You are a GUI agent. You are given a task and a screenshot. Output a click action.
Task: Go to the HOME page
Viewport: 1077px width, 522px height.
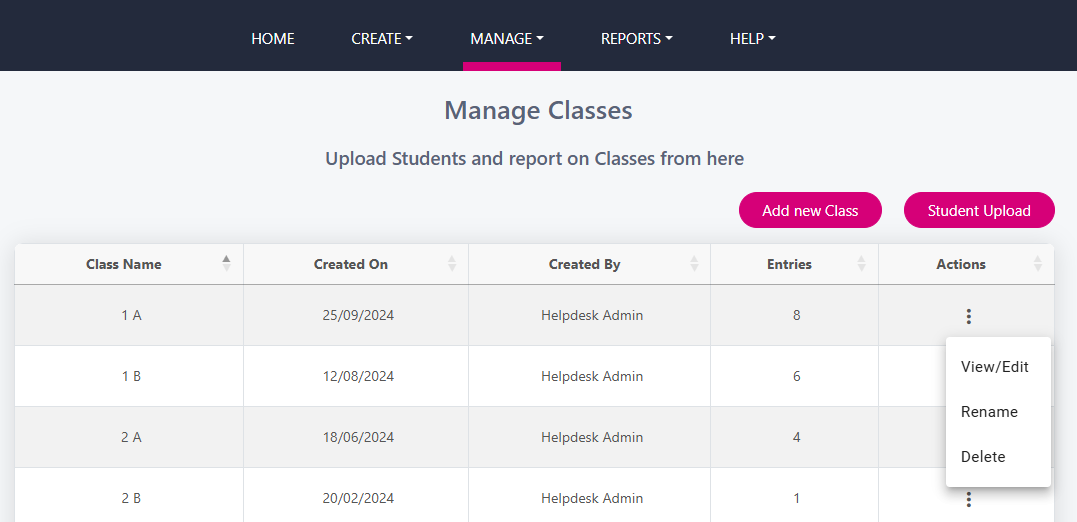click(x=273, y=39)
